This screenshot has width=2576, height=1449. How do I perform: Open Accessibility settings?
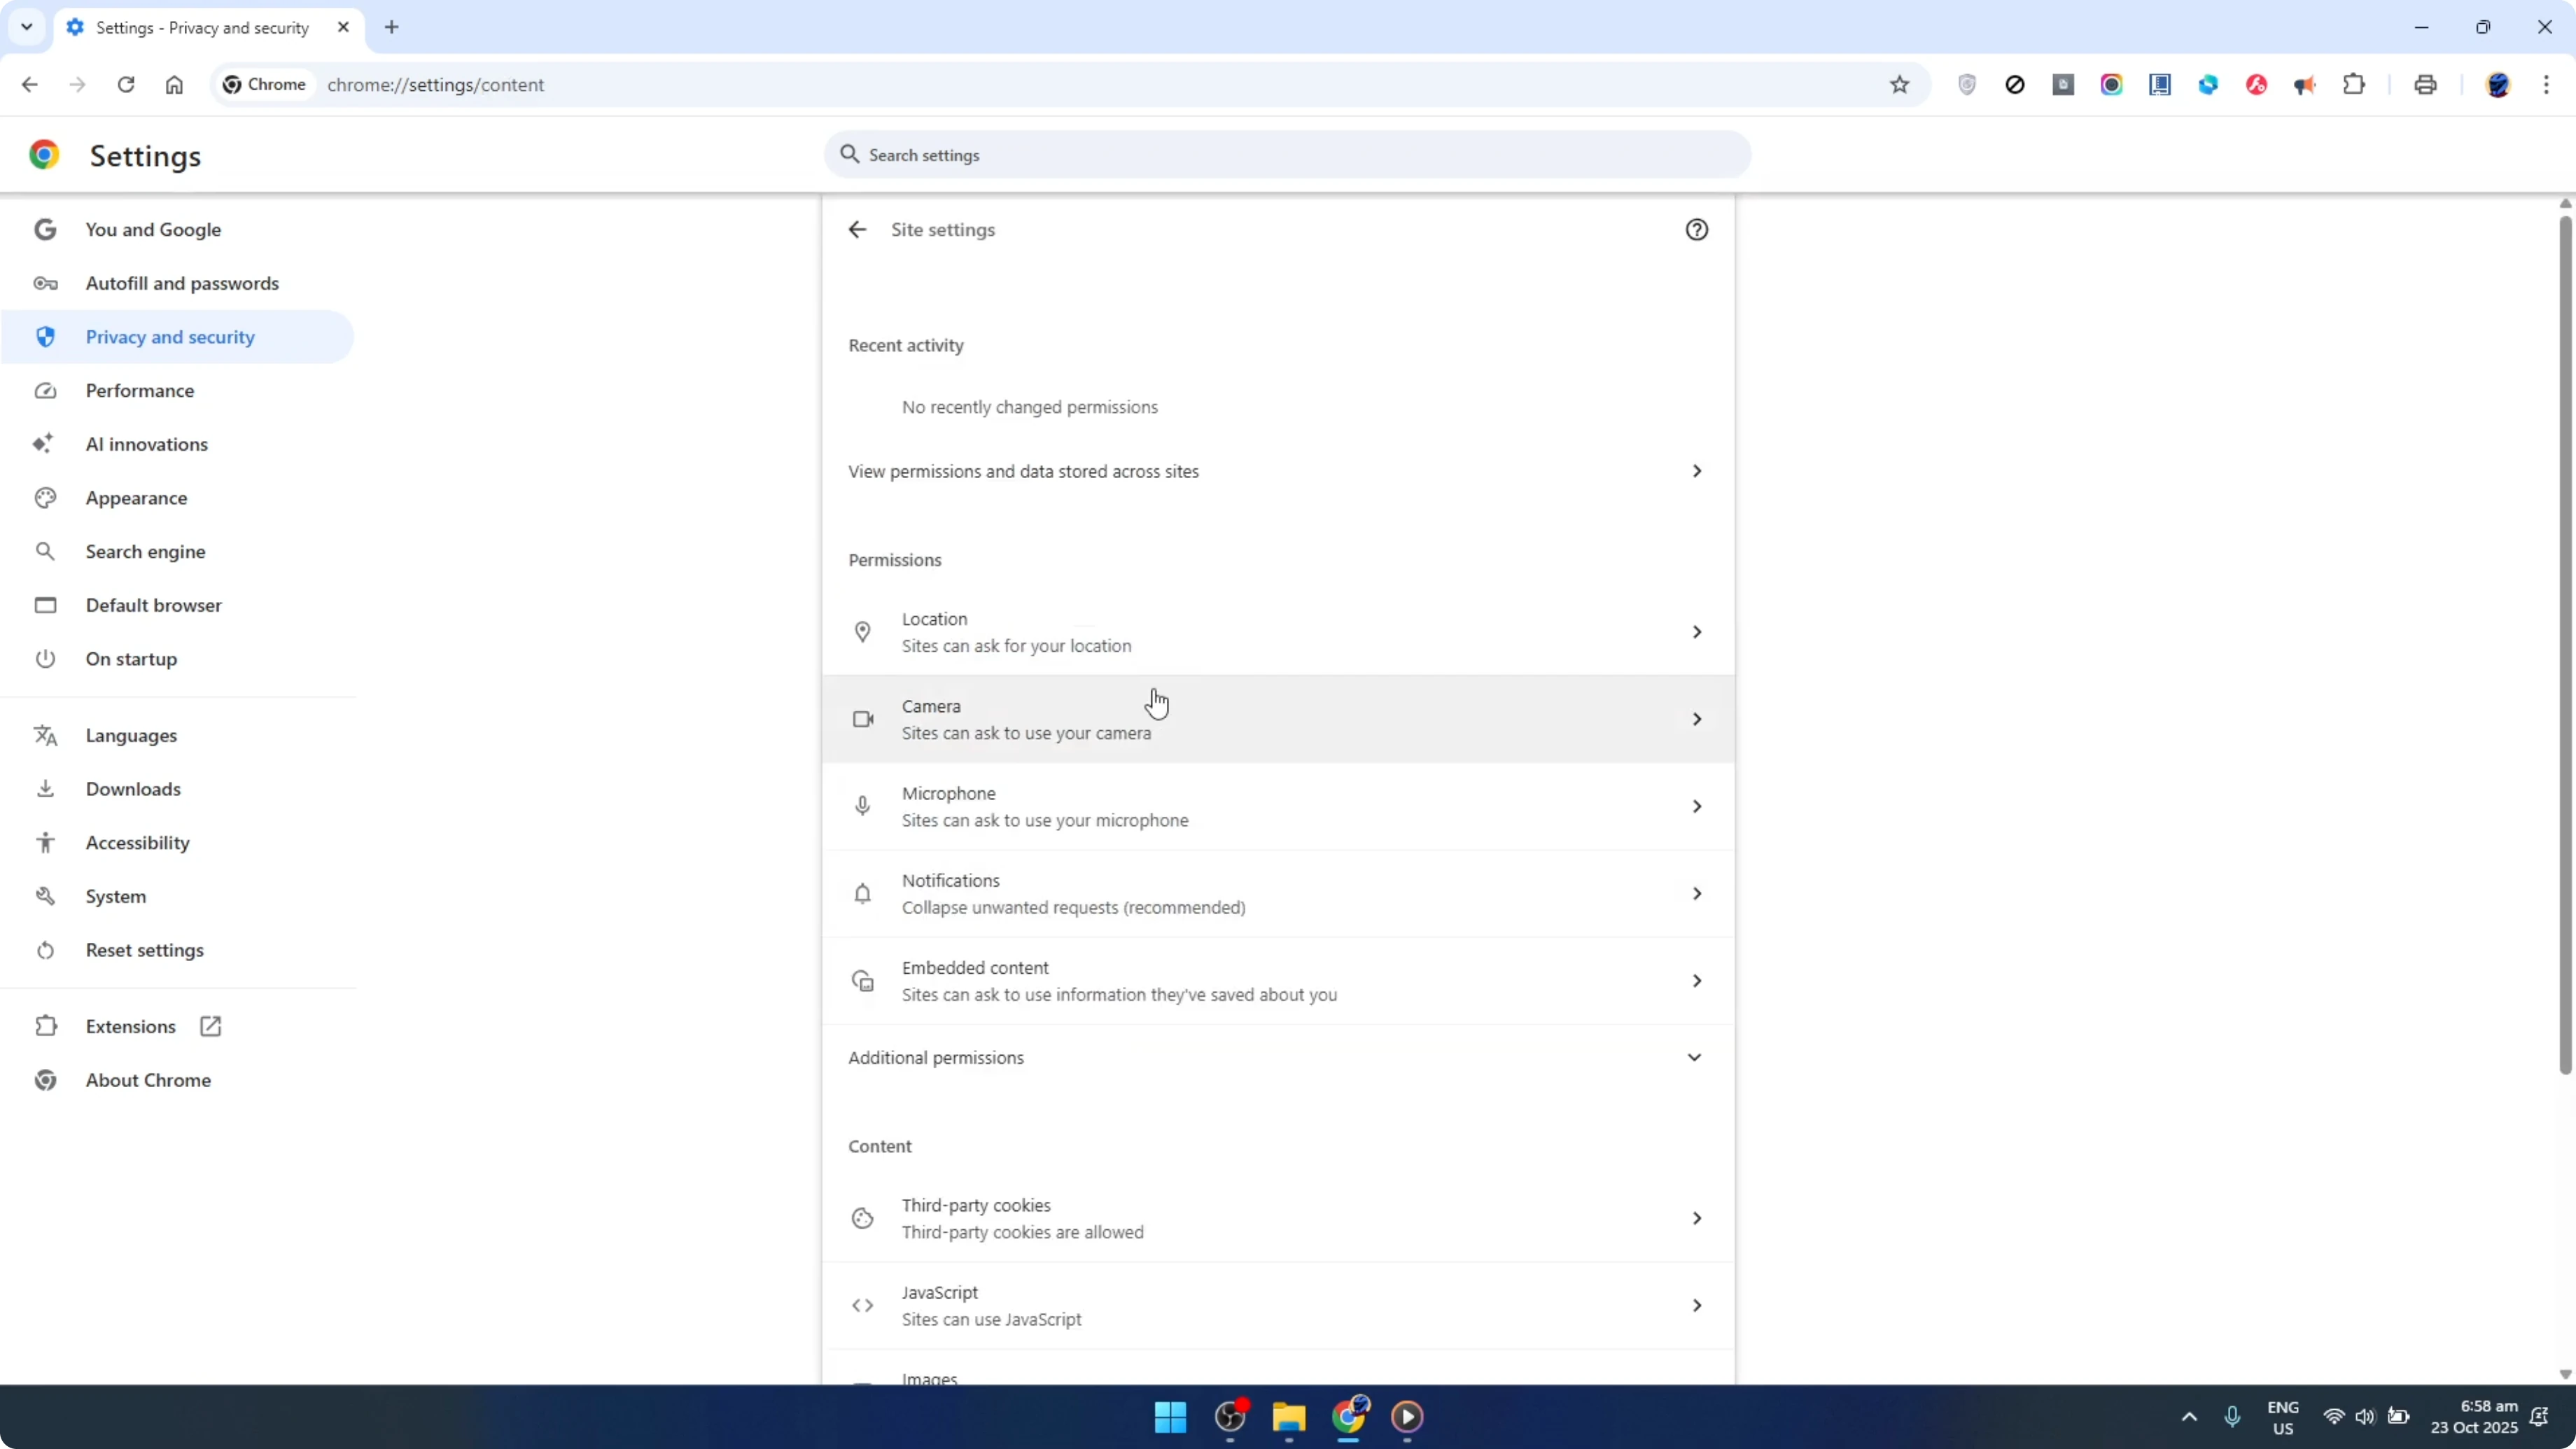point(178,843)
